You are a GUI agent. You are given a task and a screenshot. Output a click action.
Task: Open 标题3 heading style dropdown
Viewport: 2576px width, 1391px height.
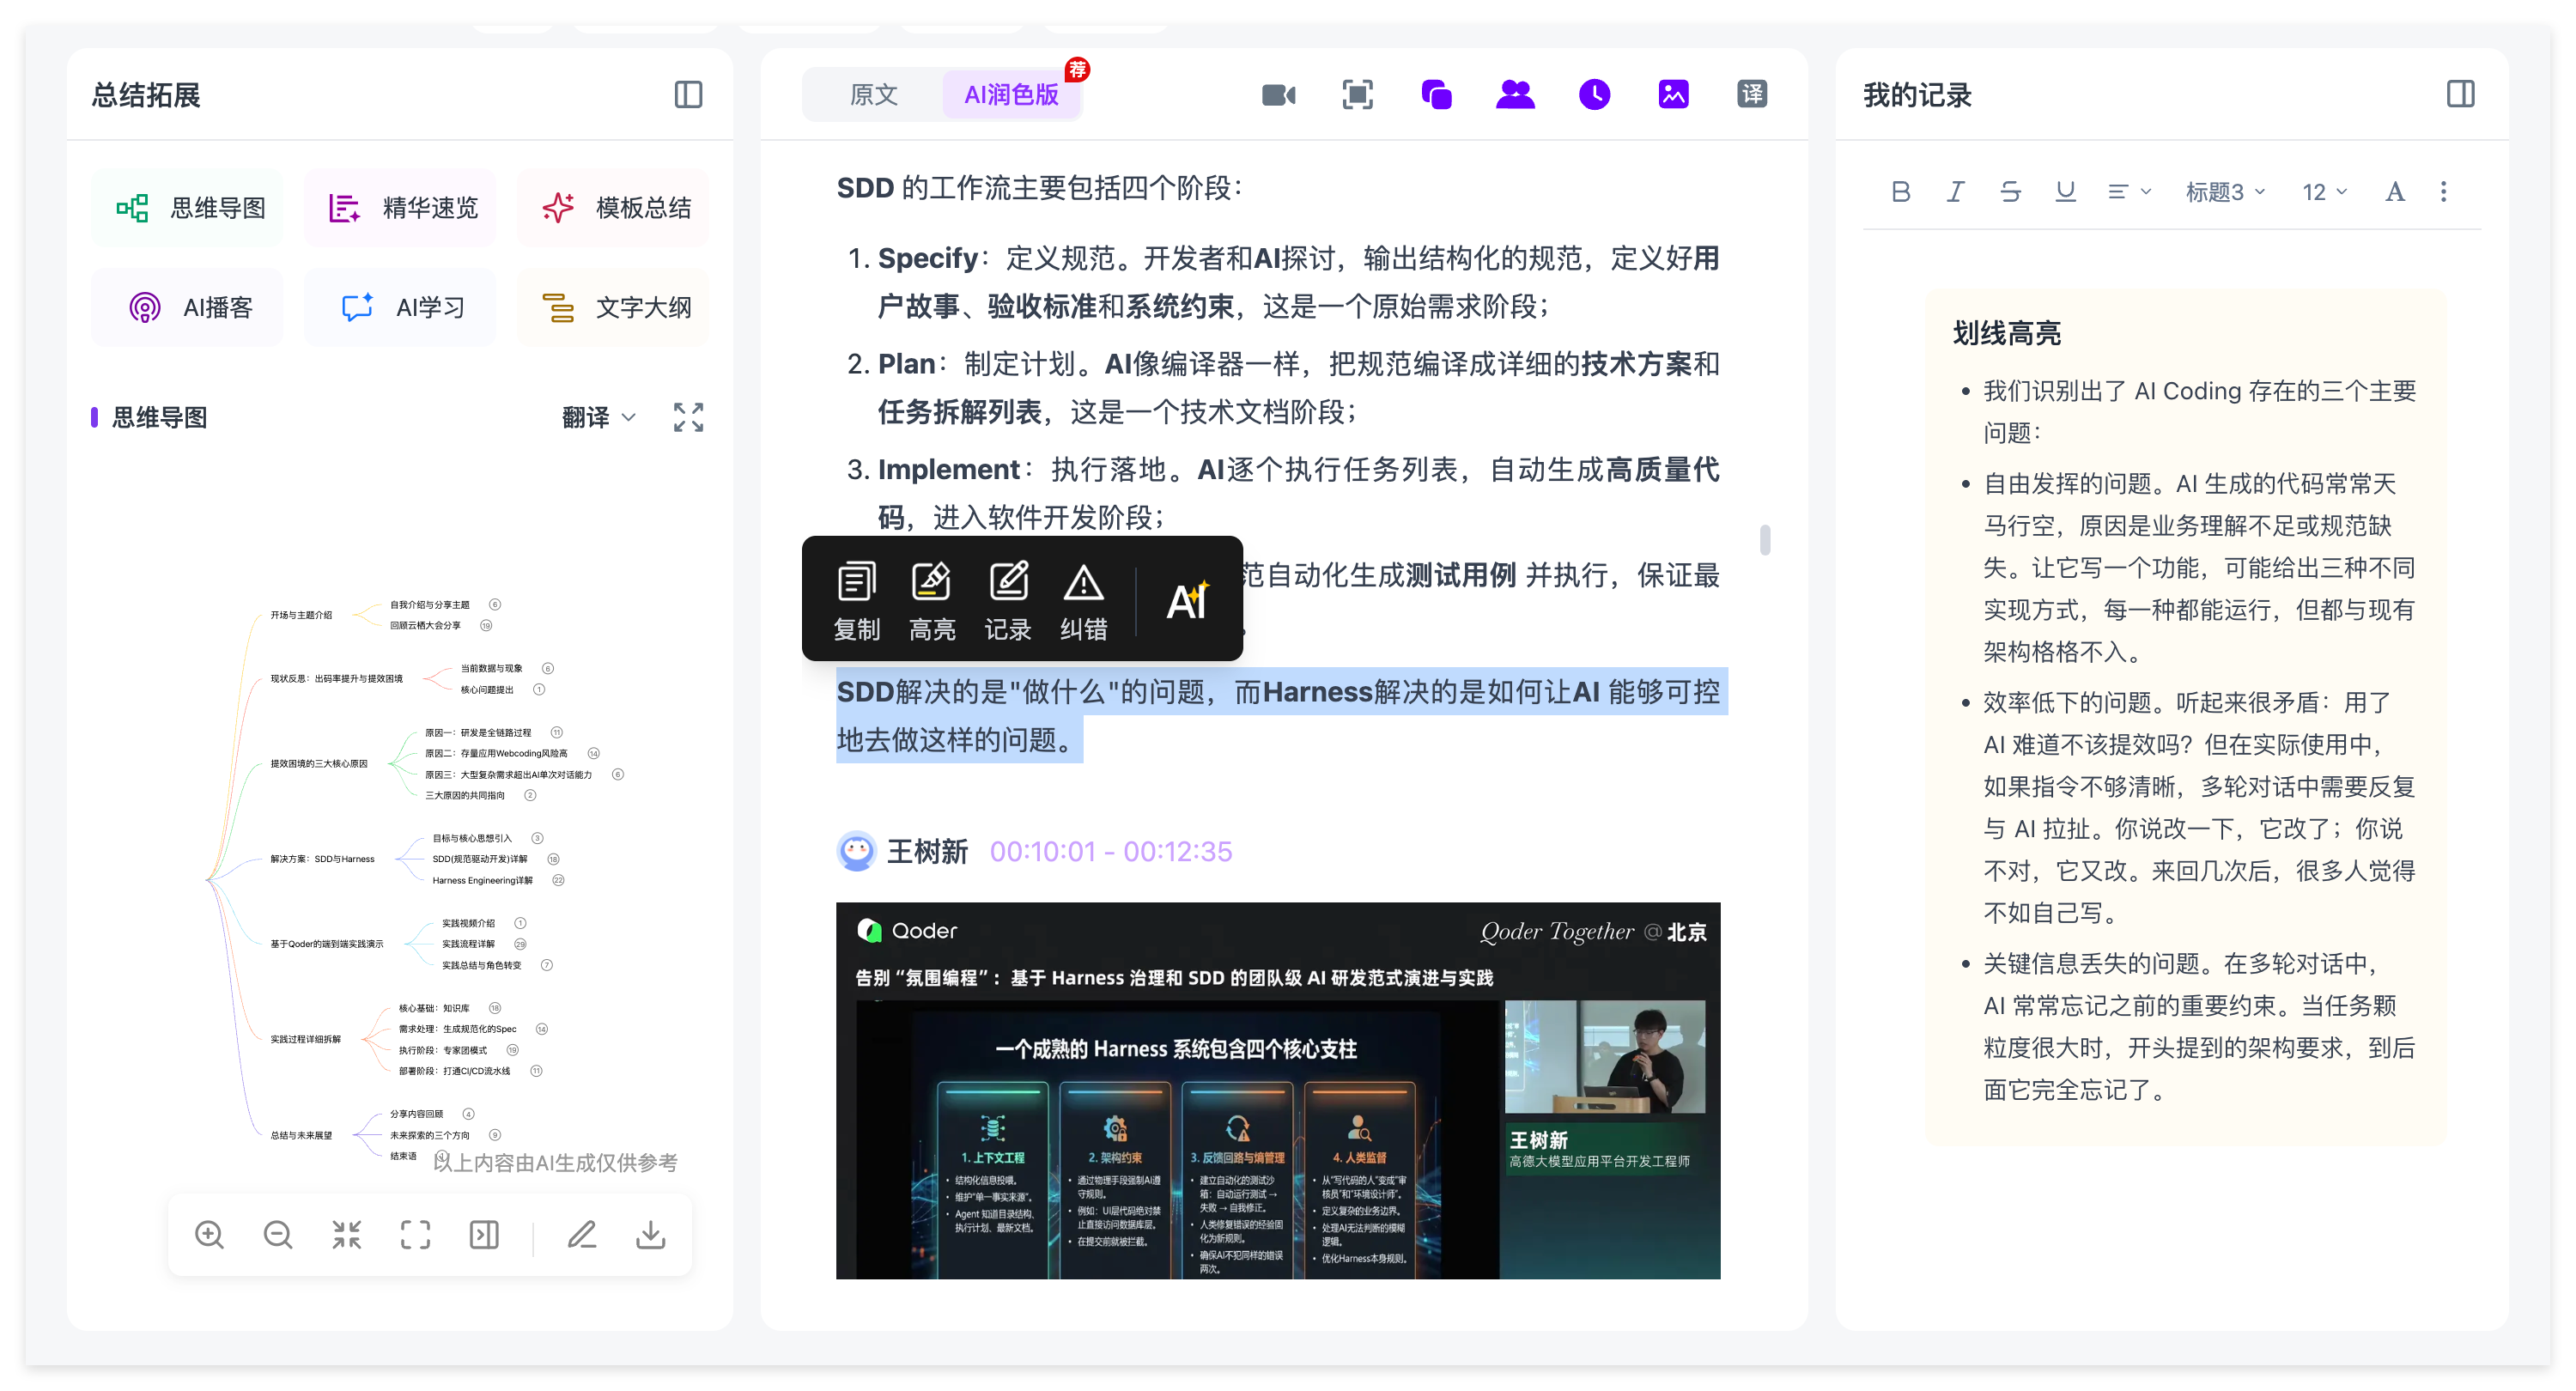click(x=2225, y=191)
